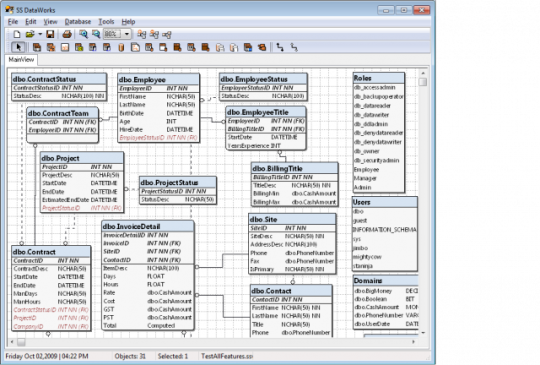This screenshot has width=540, height=365.
Task: Select dbo.UserDate in the Domains list
Action: pyautogui.click(x=372, y=324)
